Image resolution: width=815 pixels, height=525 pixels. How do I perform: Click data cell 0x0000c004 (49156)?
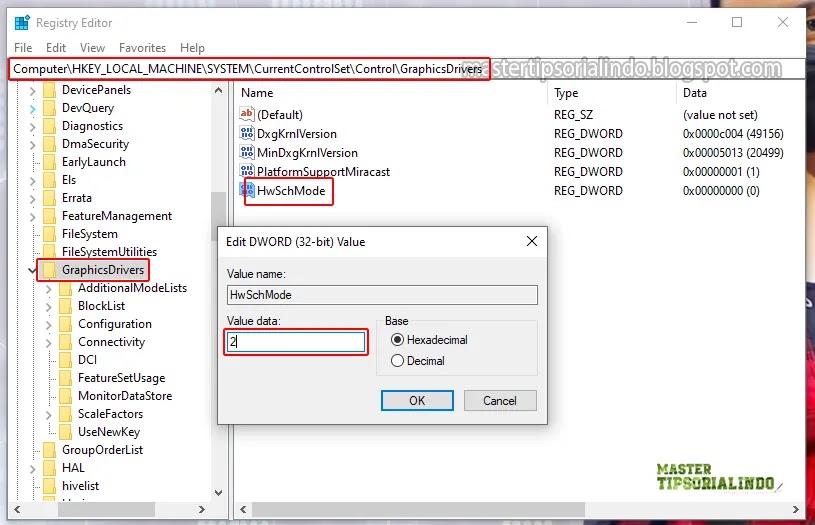(733, 134)
